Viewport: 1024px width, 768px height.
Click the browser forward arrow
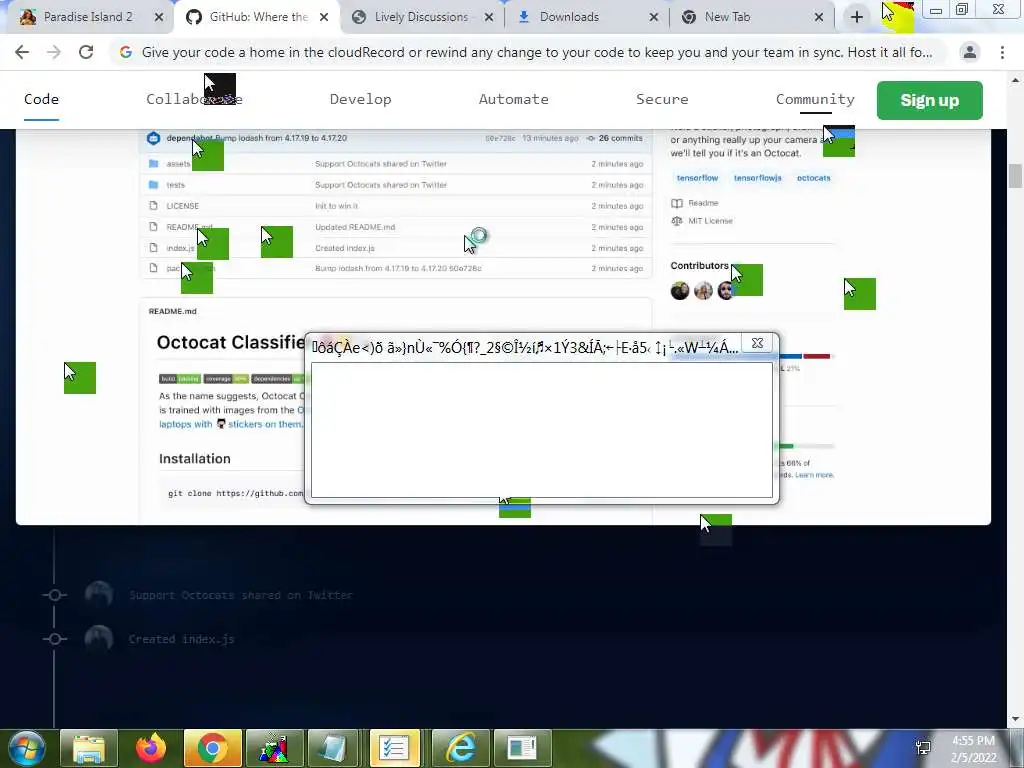54,52
